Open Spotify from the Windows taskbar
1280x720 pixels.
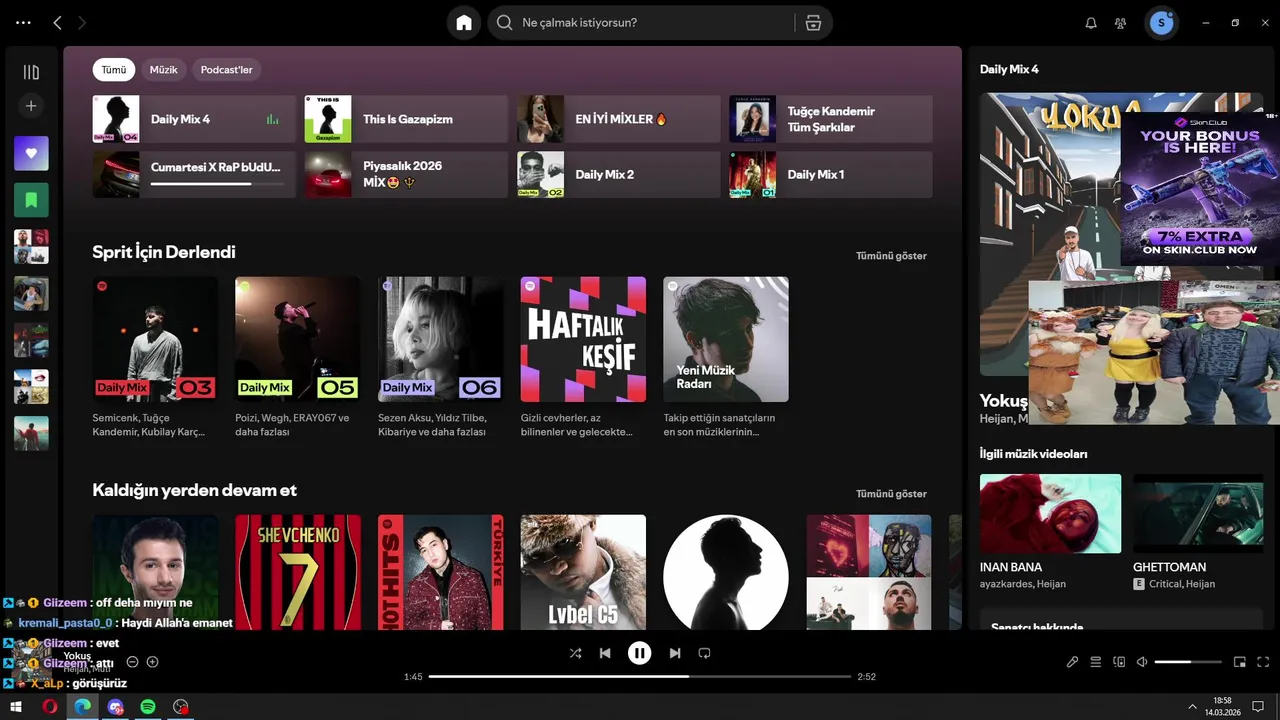(x=148, y=707)
